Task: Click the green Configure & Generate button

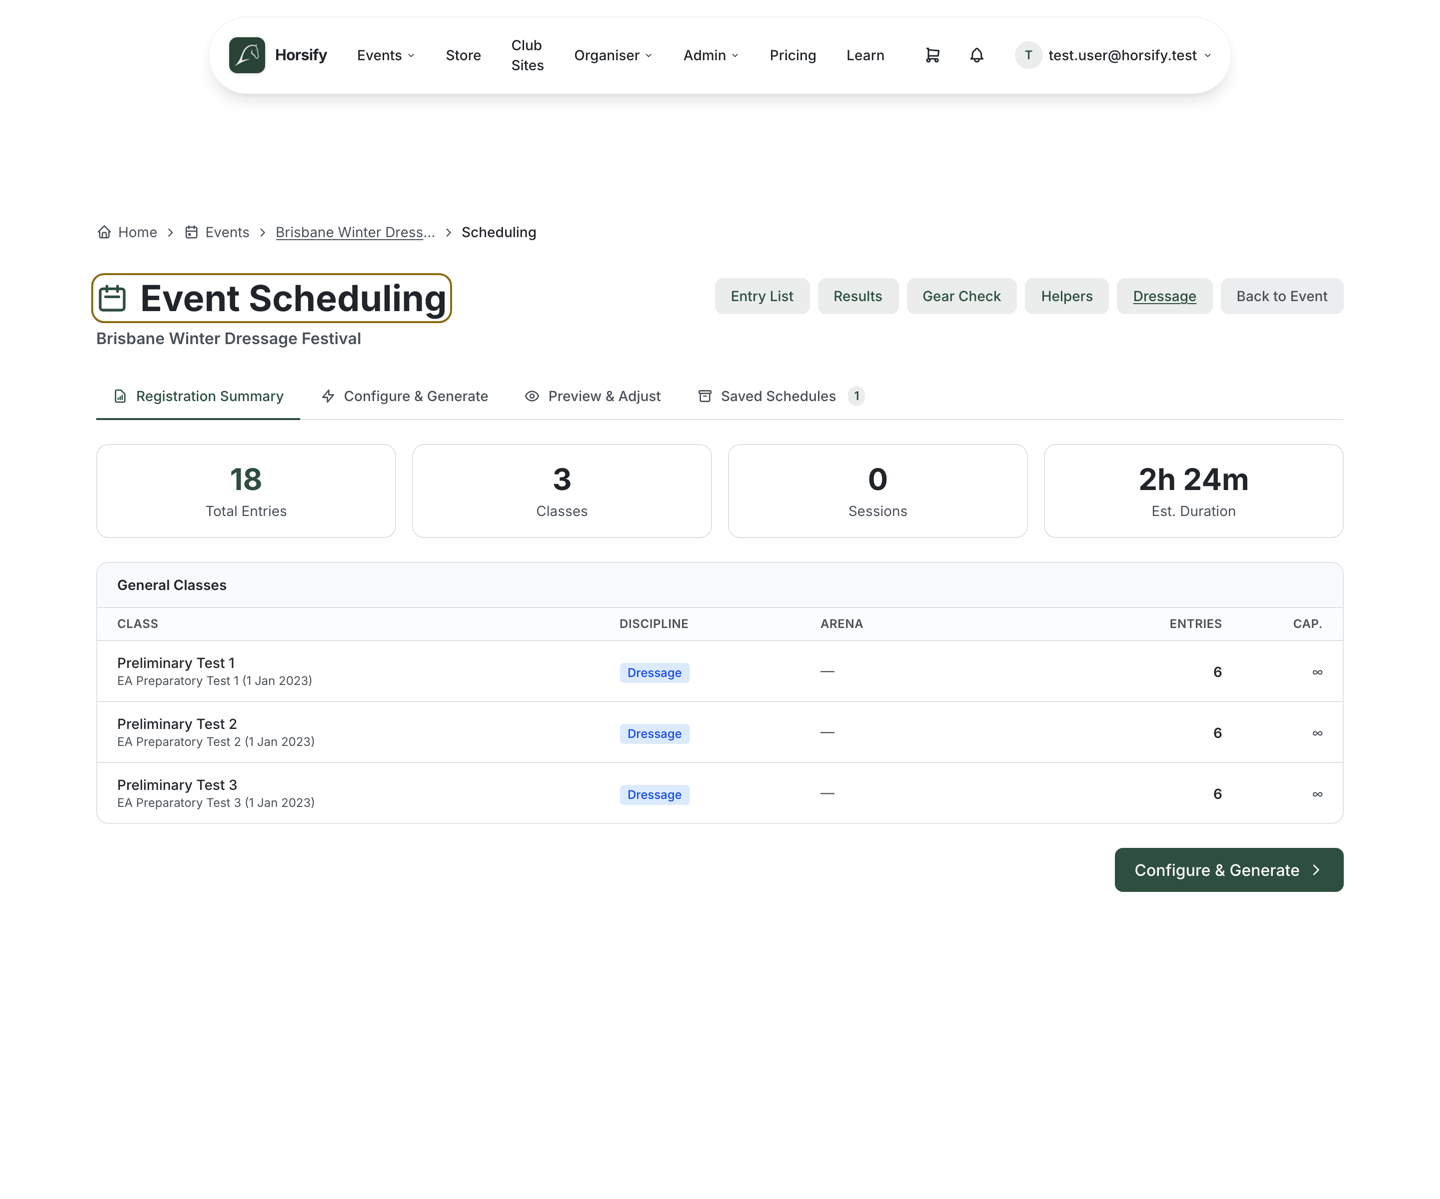Action: point(1229,870)
